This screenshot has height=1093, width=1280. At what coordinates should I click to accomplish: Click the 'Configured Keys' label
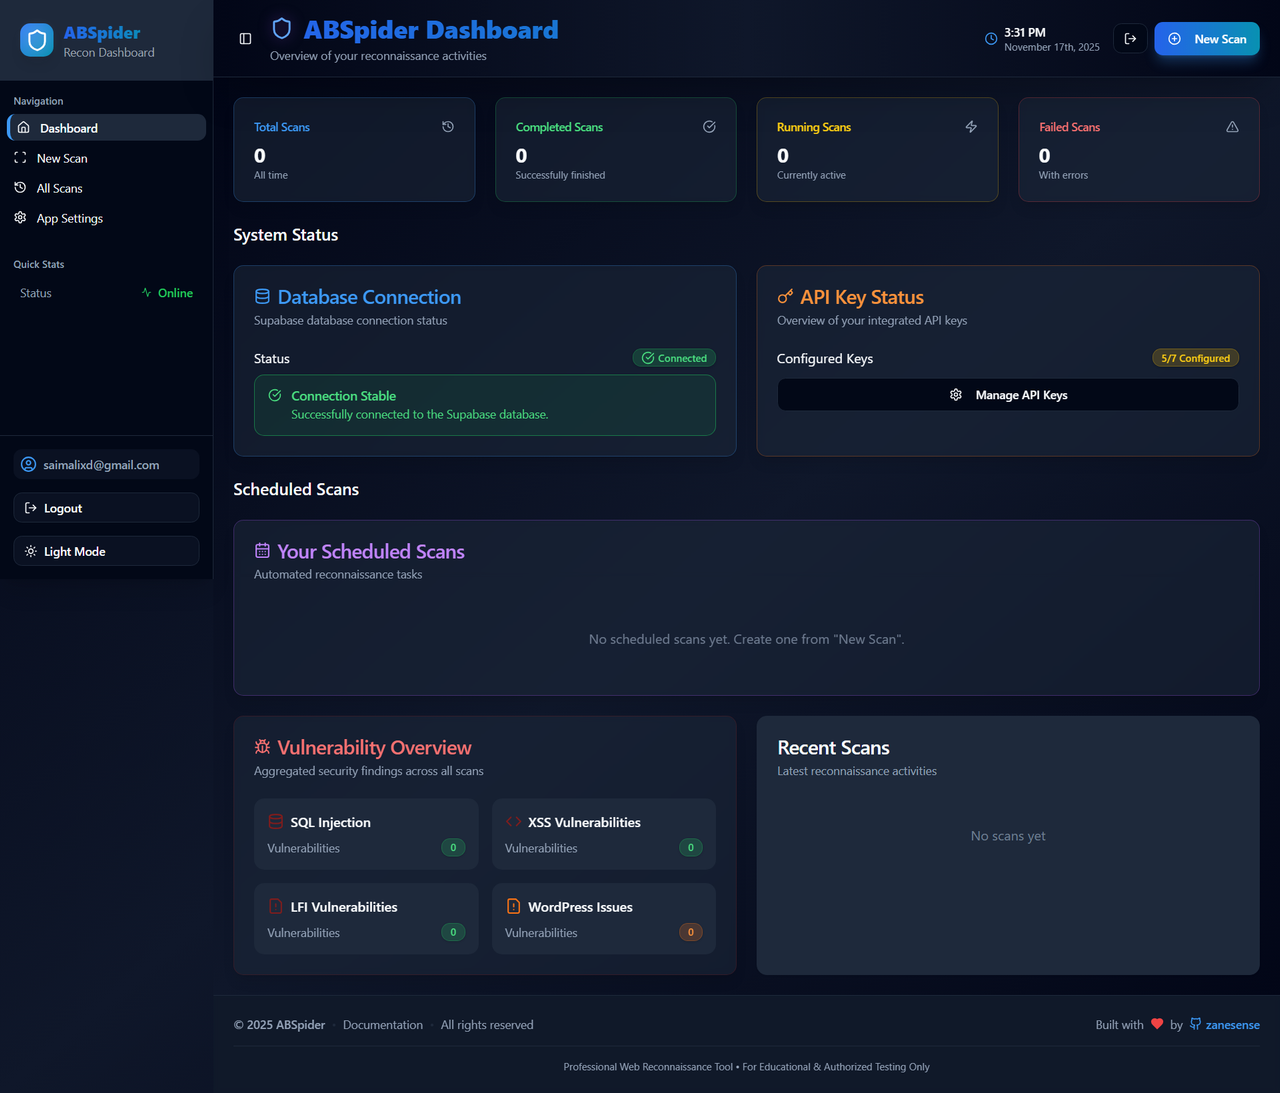click(x=825, y=359)
